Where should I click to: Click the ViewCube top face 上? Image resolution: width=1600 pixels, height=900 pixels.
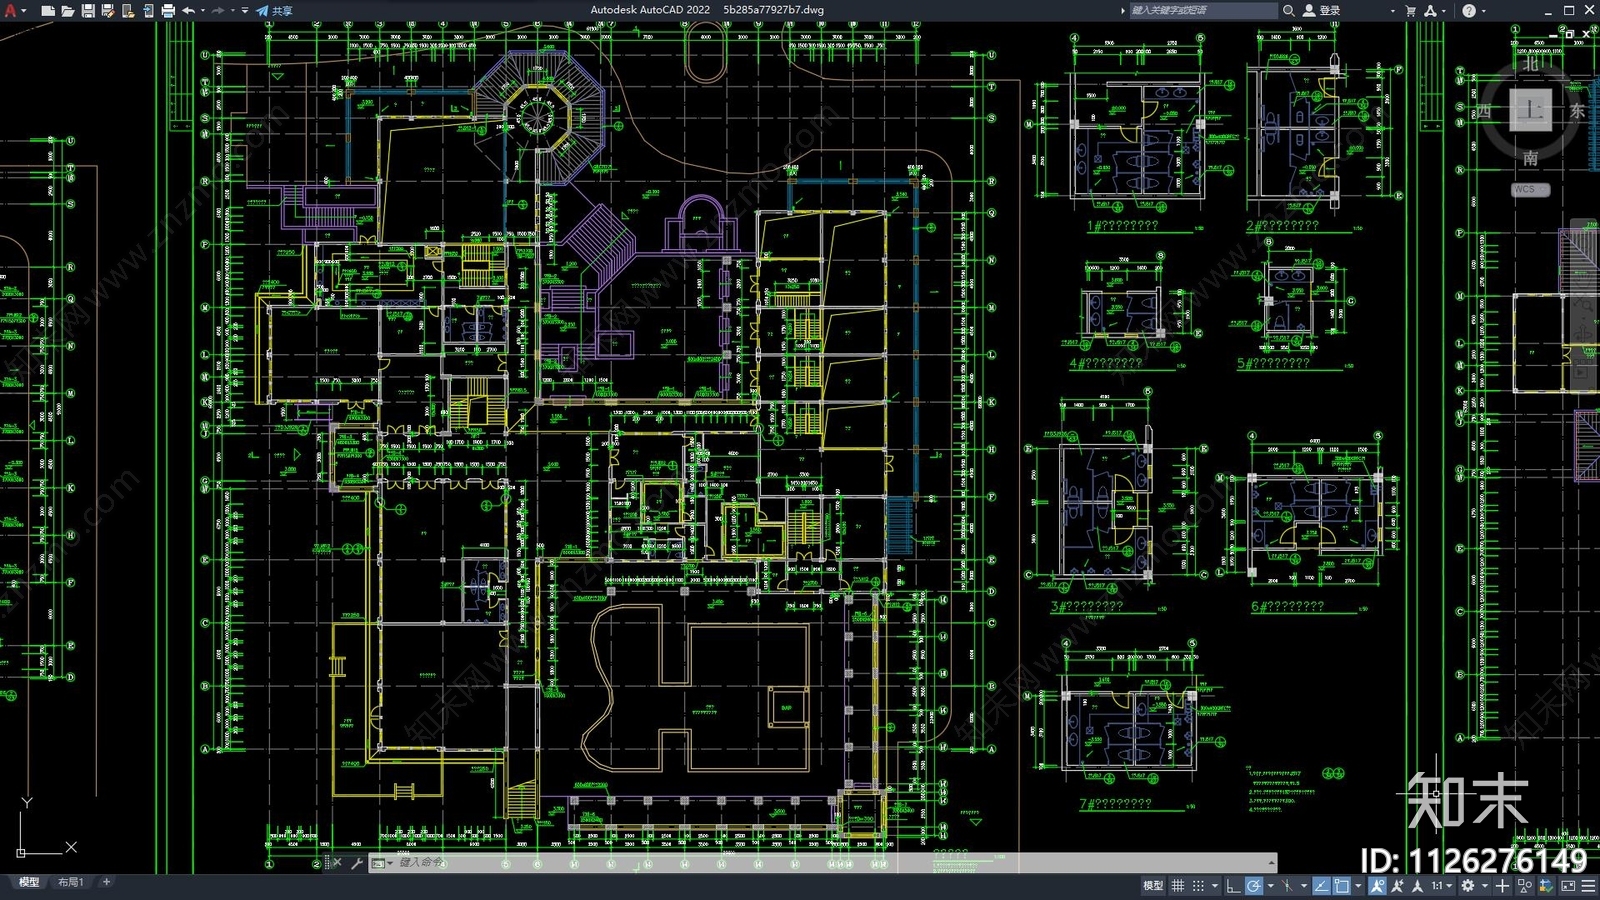1530,110
